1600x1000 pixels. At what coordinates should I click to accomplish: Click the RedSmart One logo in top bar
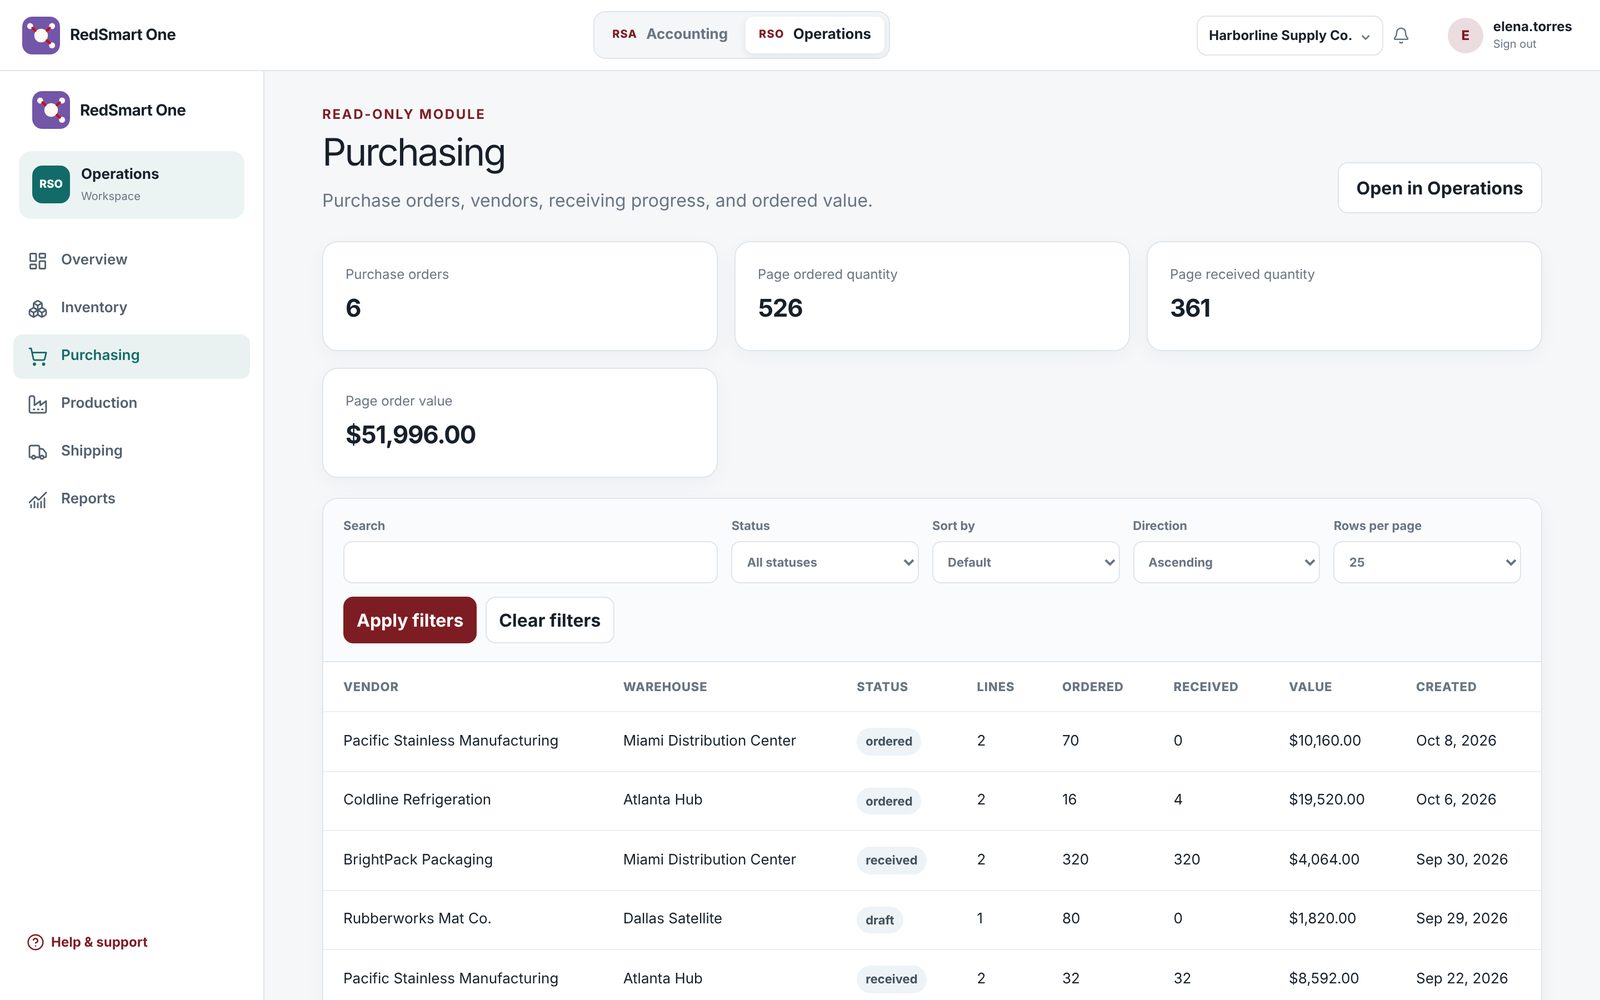tap(41, 35)
